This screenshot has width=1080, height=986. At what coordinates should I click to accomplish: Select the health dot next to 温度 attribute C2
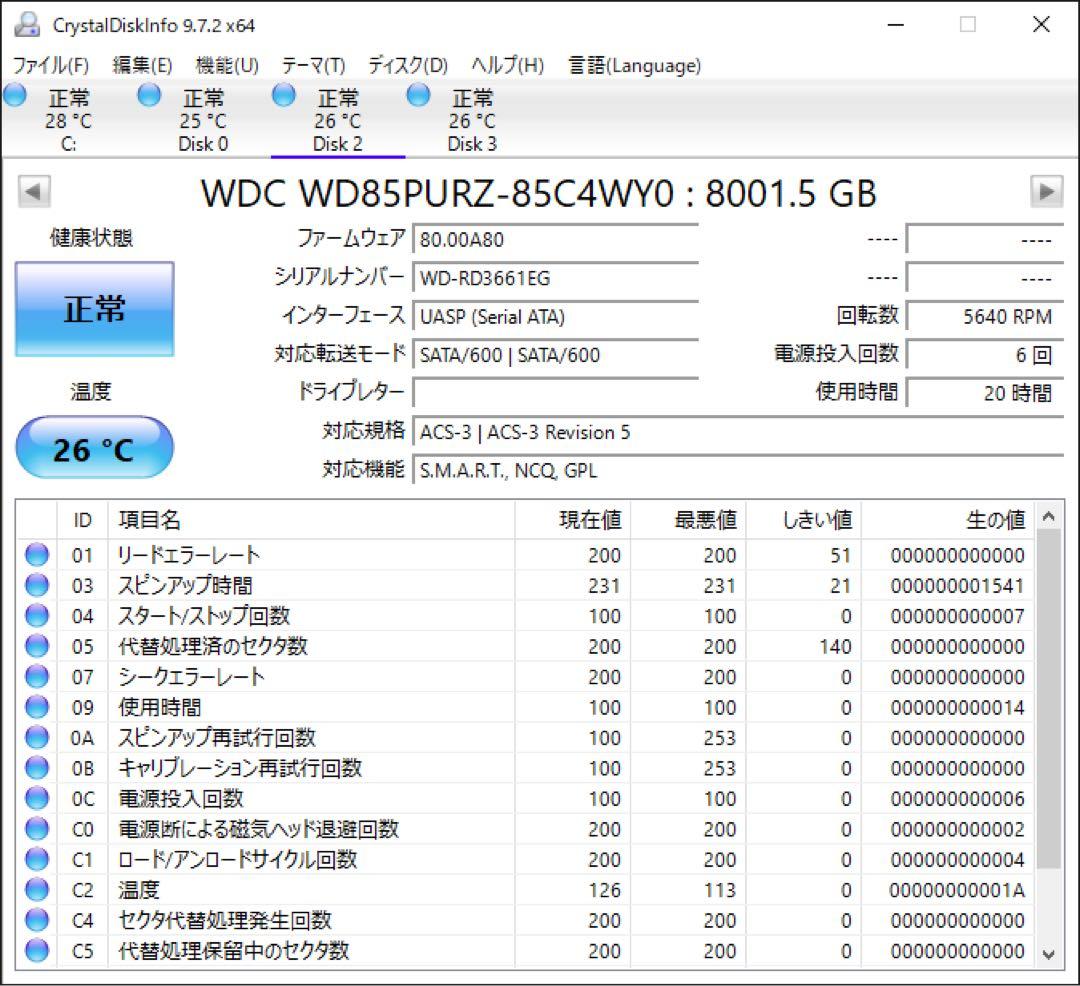point(35,889)
